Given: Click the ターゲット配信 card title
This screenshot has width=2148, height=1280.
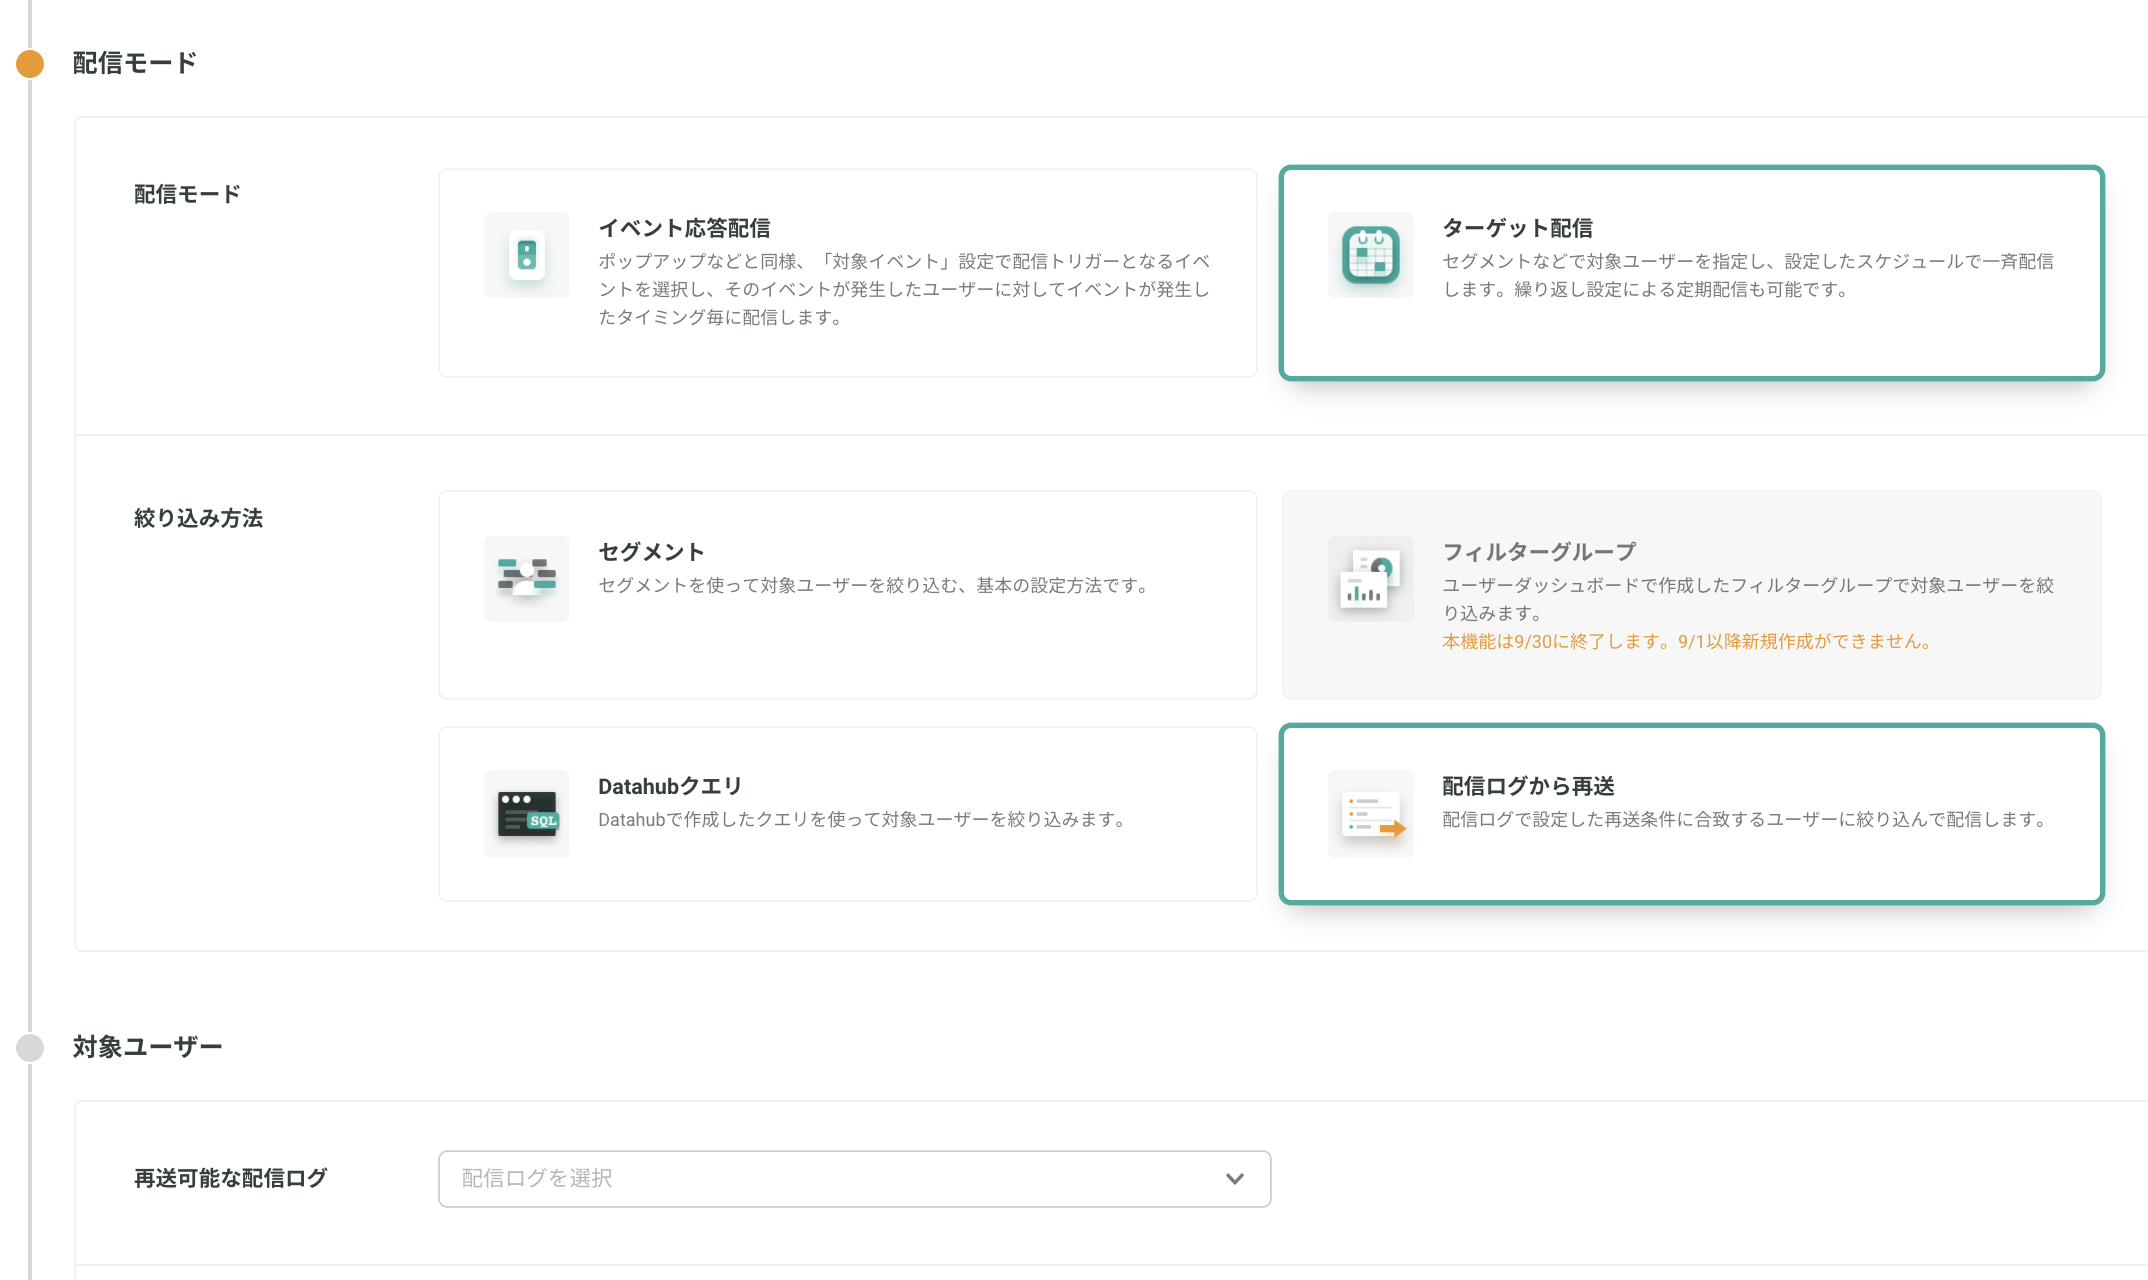Looking at the screenshot, I should pyautogui.click(x=1517, y=228).
